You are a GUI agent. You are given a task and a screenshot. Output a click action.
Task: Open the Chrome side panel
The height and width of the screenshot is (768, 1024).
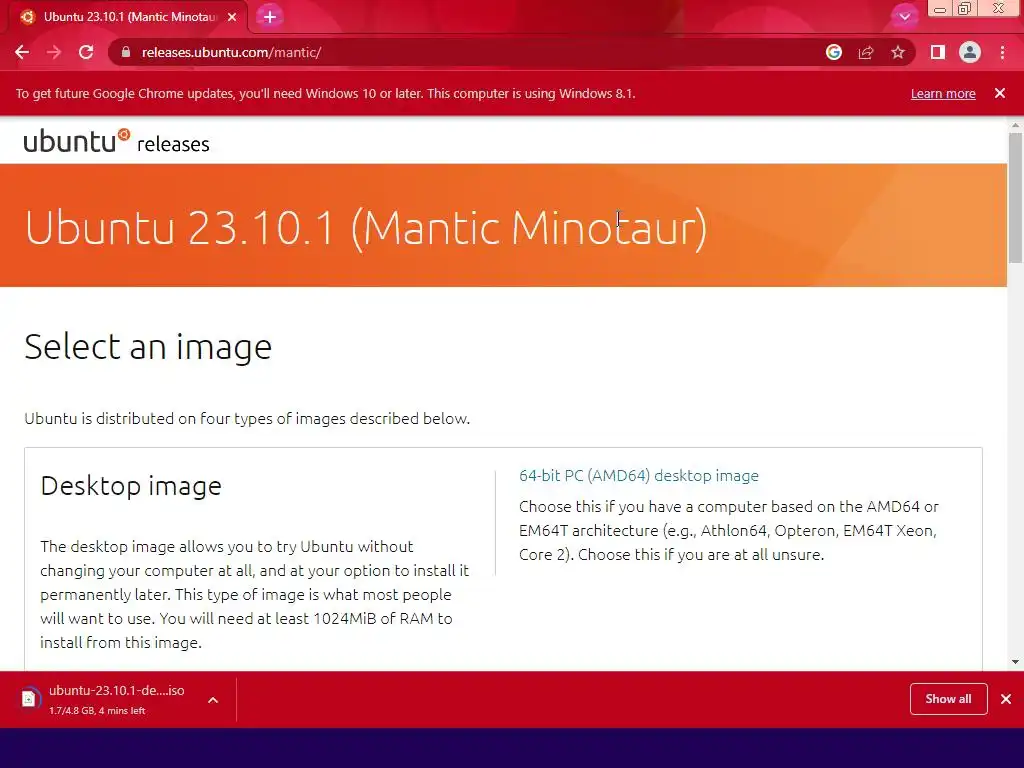click(x=938, y=52)
